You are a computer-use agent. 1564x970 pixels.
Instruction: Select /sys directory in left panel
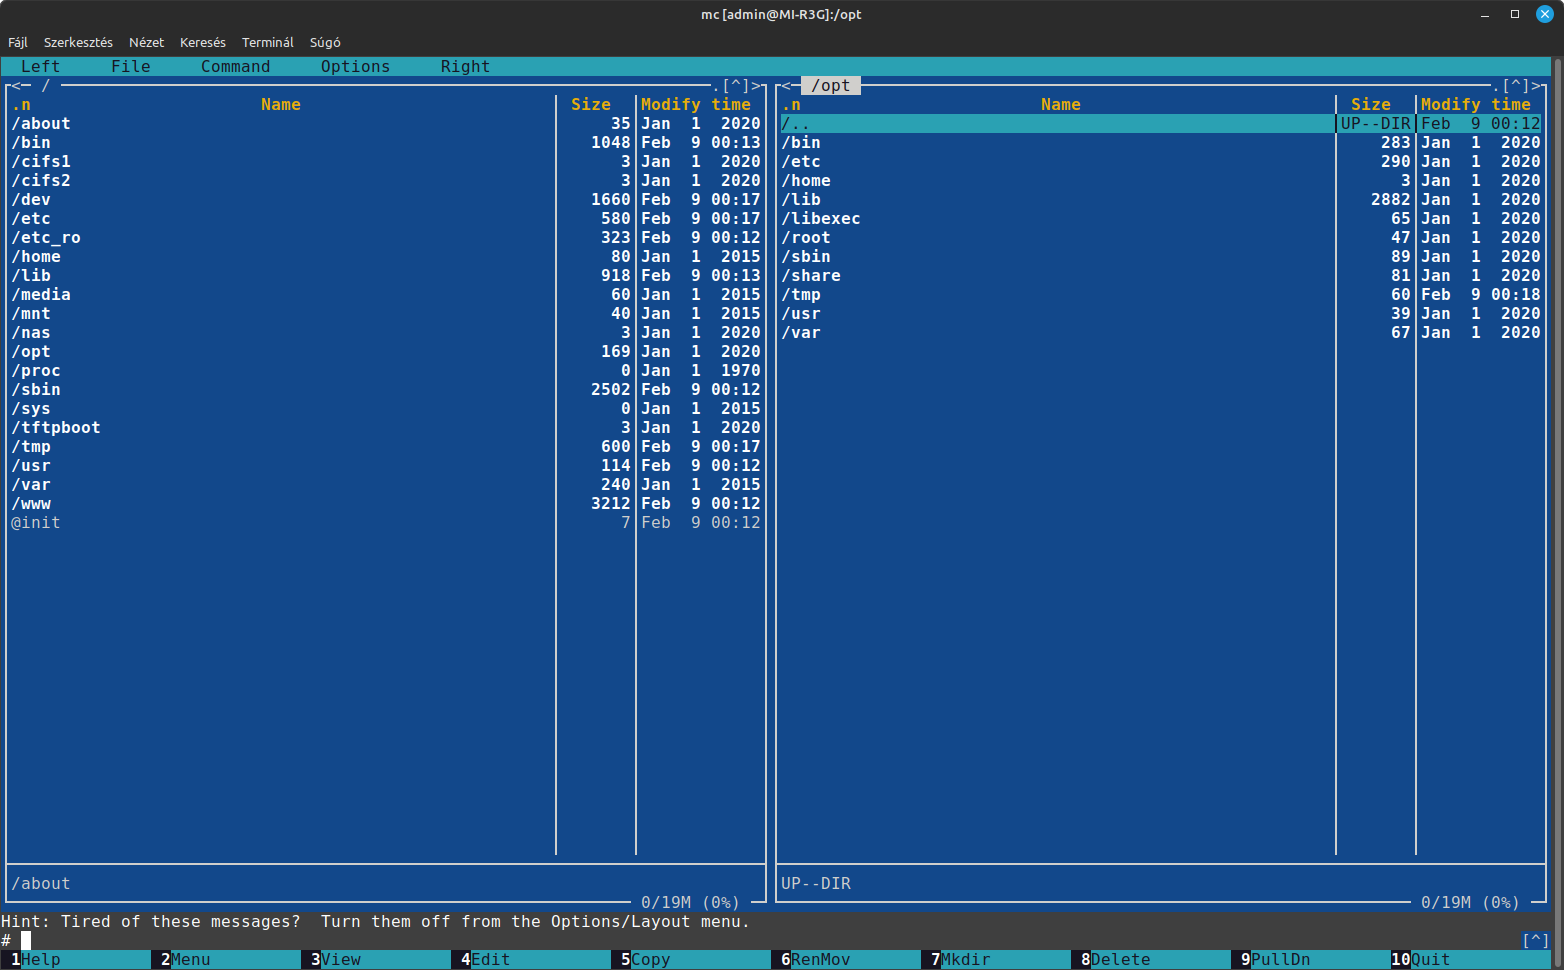[x=386, y=408]
